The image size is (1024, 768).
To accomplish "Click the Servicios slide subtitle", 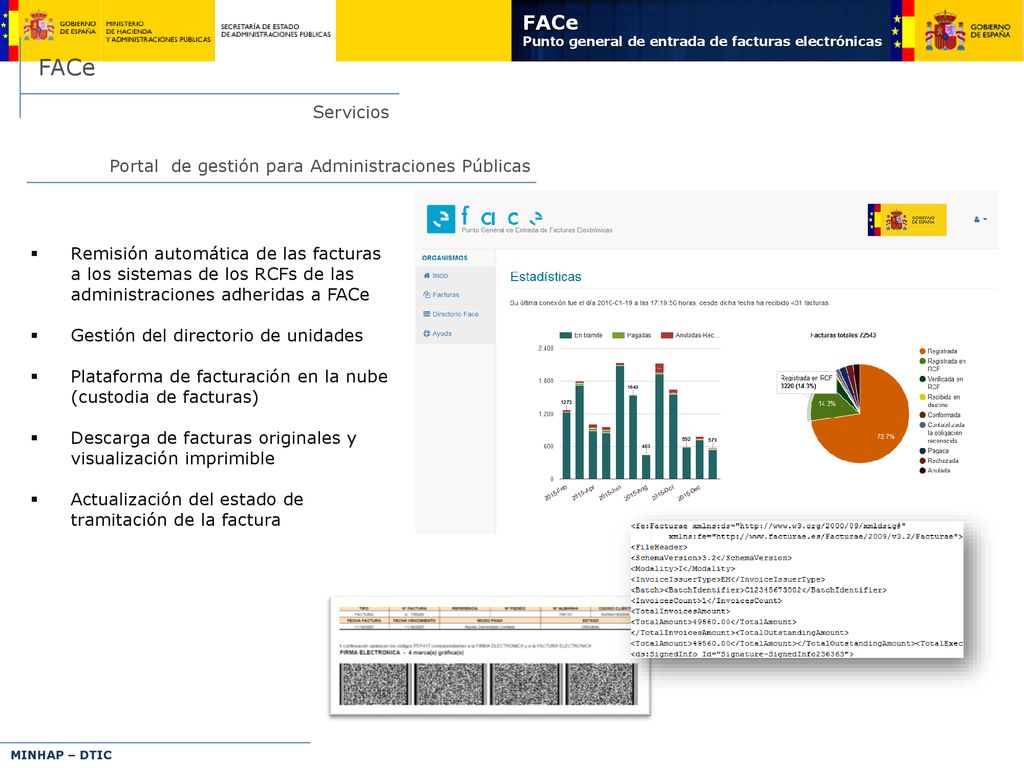I will tap(351, 112).
